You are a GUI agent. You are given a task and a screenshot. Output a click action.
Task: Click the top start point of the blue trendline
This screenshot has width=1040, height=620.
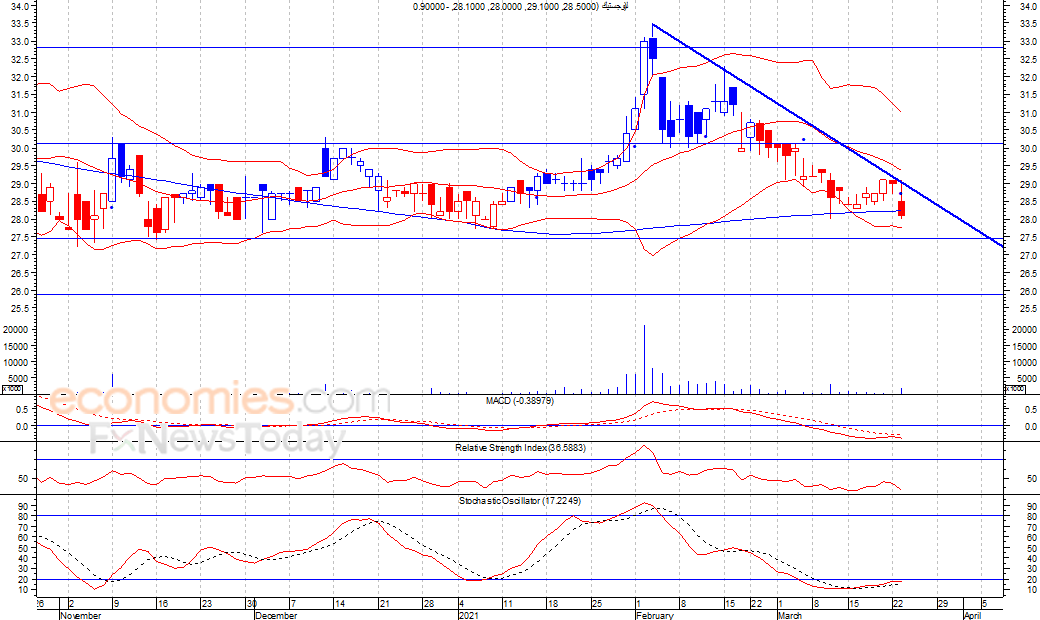point(652,24)
